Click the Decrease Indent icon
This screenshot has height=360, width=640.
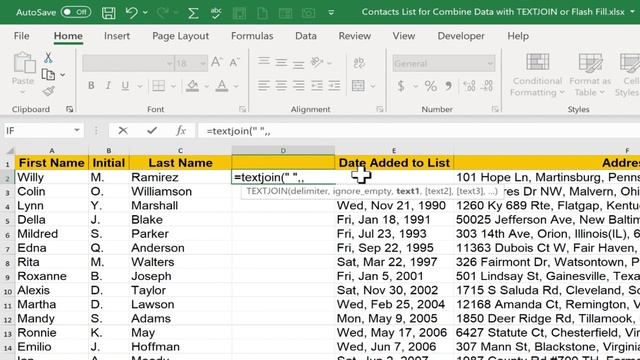point(317,85)
